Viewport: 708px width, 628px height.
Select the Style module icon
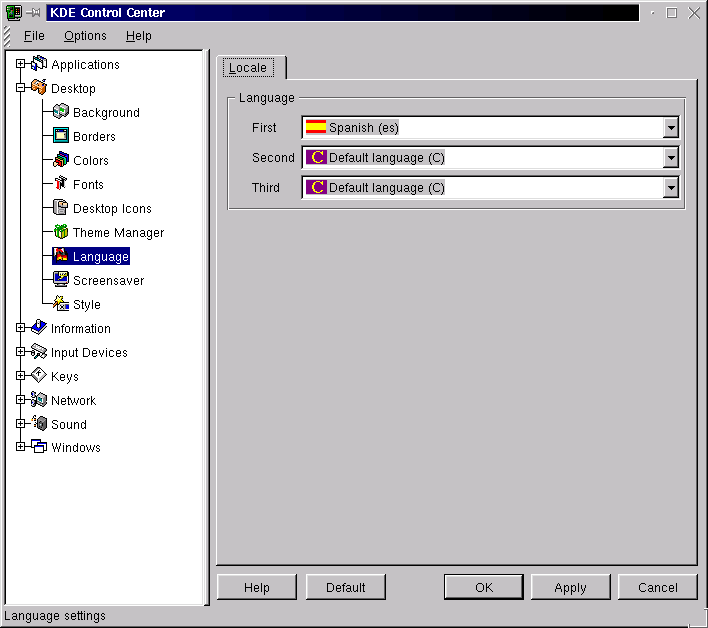(x=61, y=304)
